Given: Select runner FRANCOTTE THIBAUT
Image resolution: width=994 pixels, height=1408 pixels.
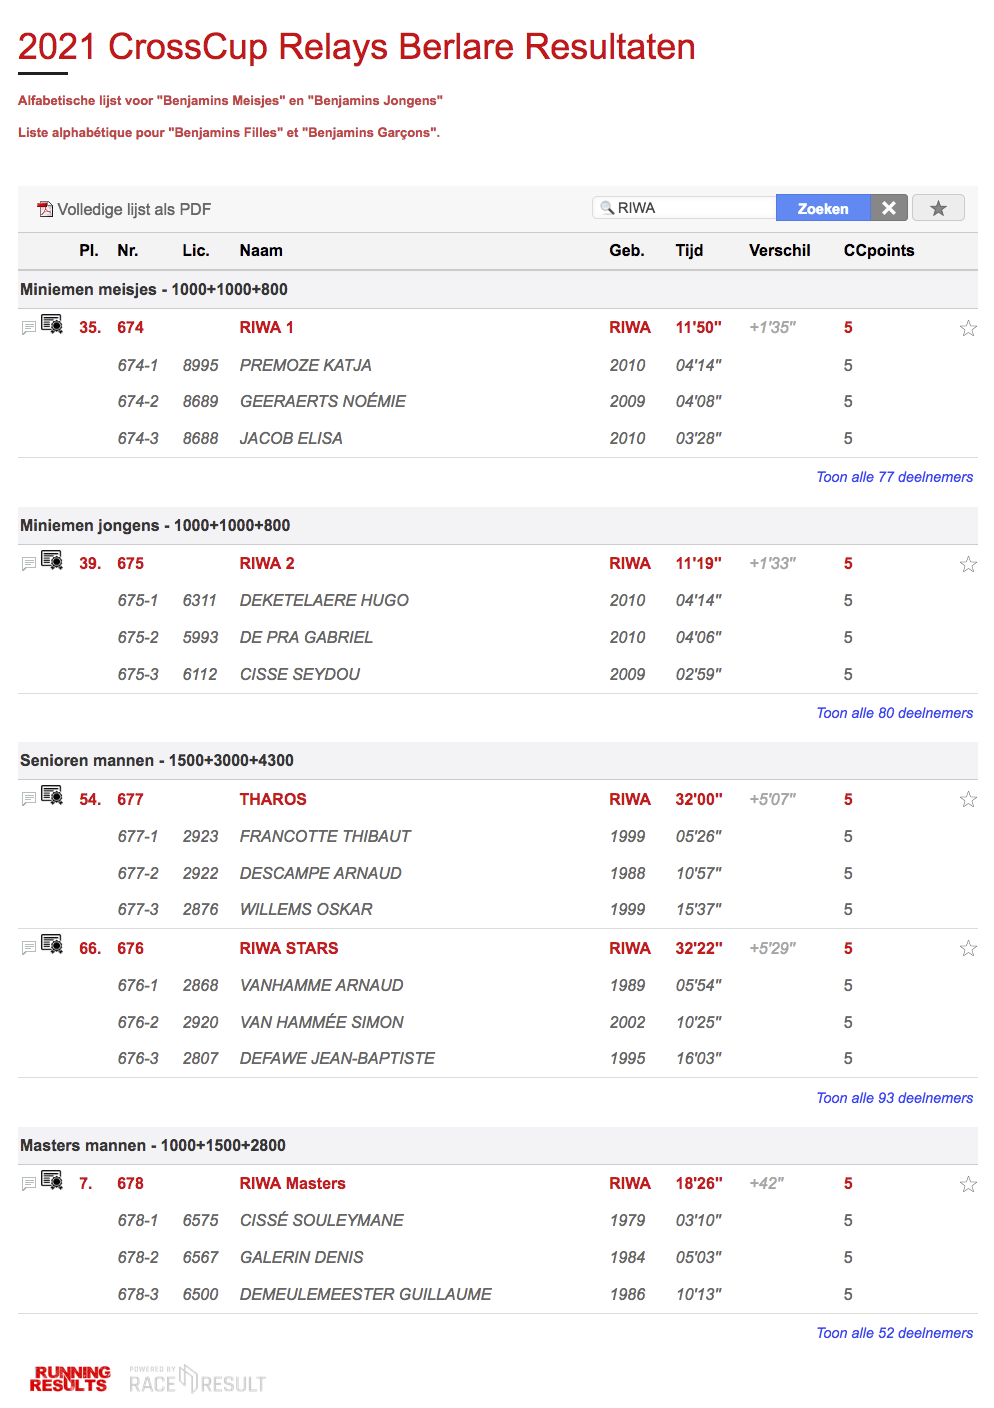Looking at the screenshot, I should tap(325, 836).
